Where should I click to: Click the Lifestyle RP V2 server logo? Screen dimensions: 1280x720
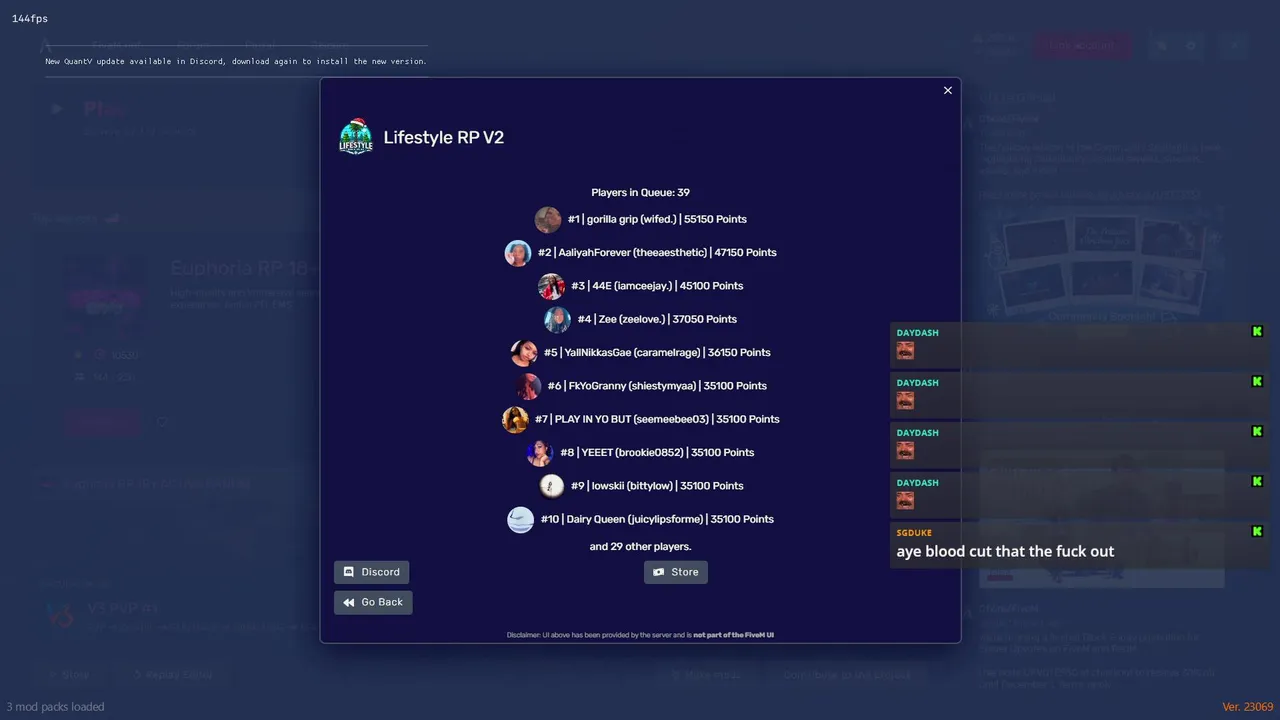click(x=356, y=137)
